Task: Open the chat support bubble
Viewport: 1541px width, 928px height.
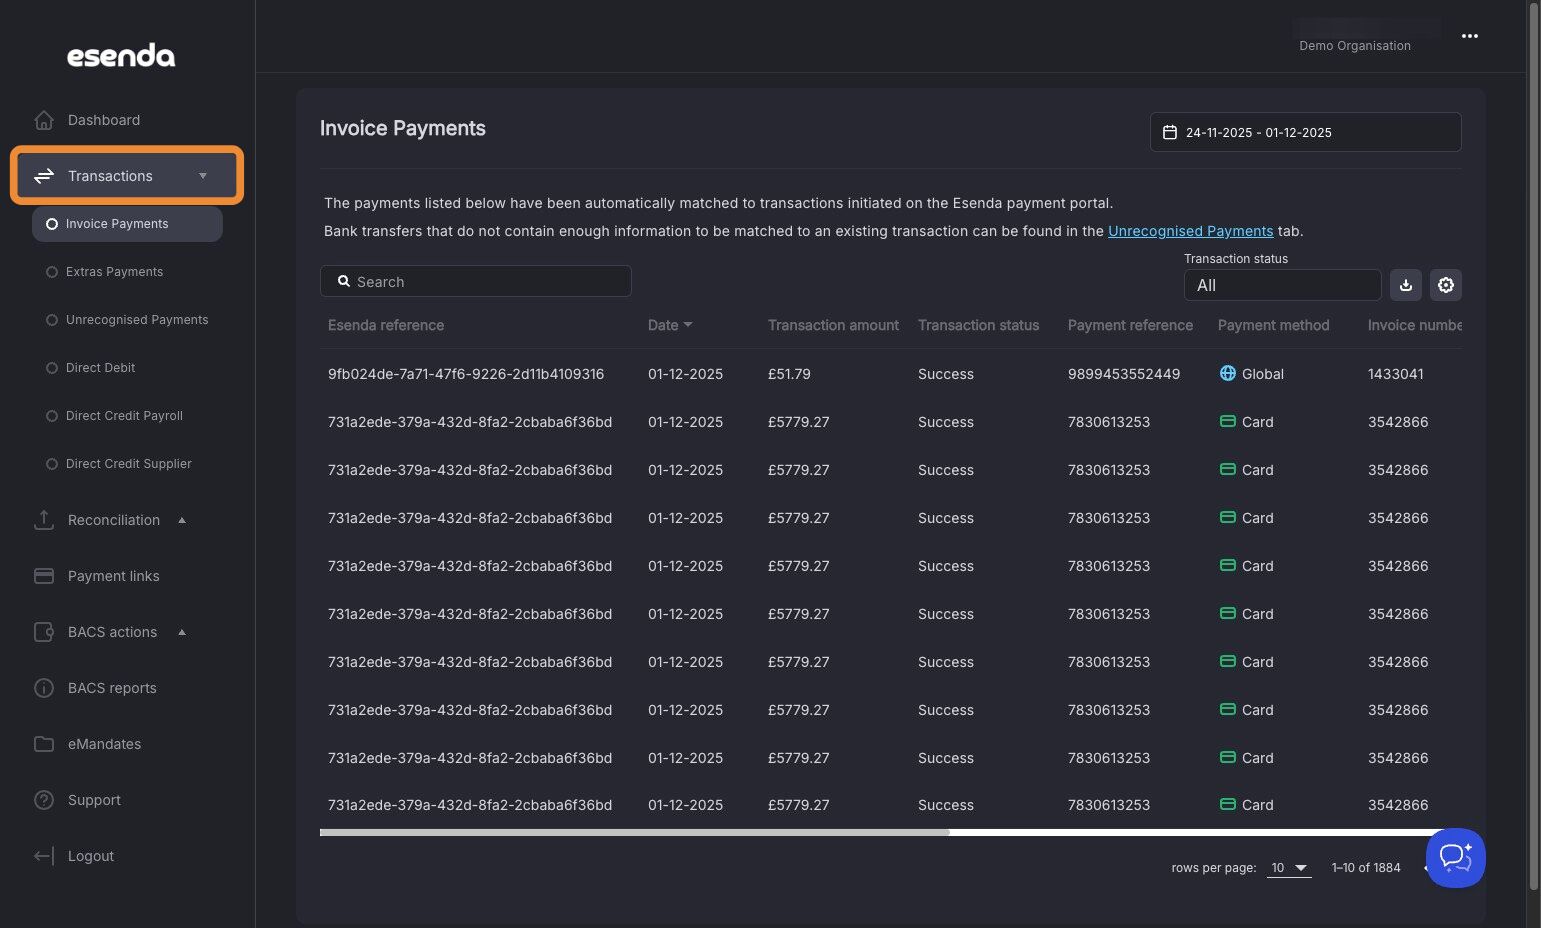Action: pyautogui.click(x=1456, y=858)
